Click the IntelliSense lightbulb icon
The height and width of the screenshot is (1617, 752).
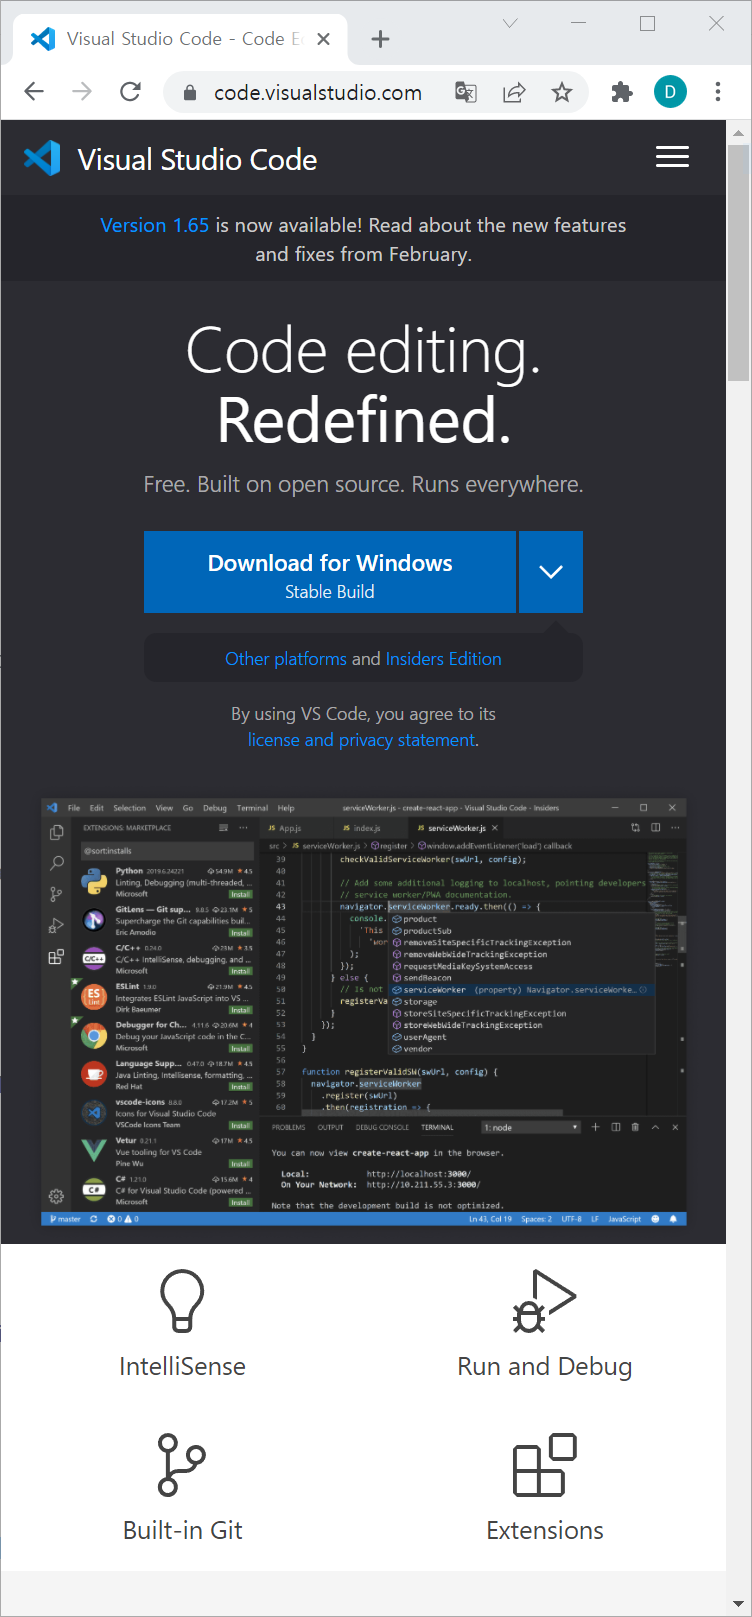182,1301
